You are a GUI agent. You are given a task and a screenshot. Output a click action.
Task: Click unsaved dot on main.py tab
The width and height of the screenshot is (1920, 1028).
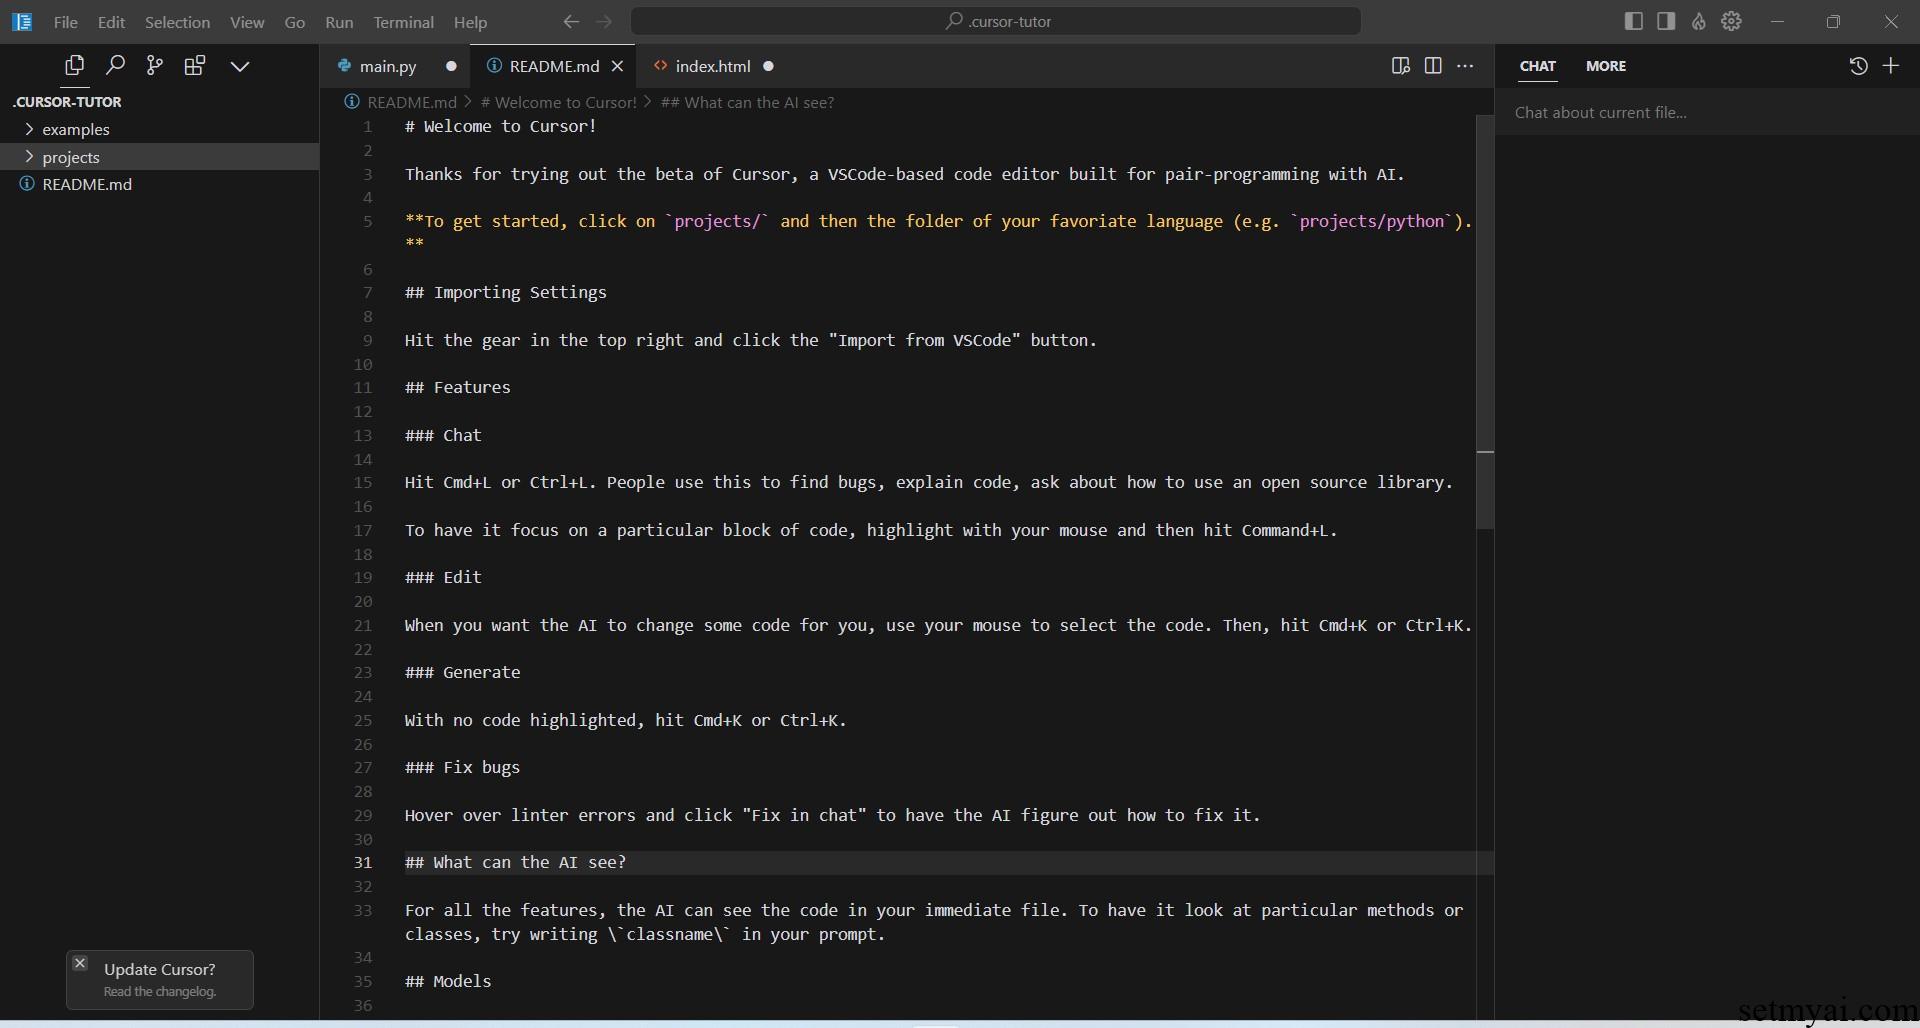[x=451, y=66]
